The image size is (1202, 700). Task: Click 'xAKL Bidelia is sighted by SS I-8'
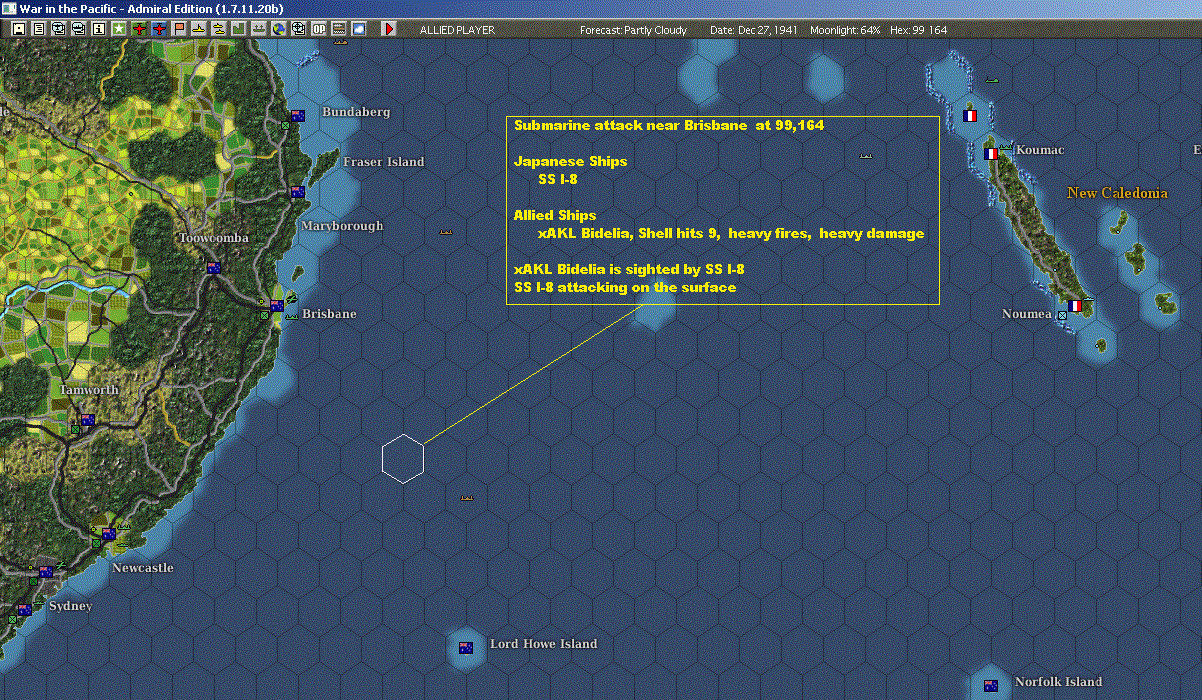(x=629, y=270)
